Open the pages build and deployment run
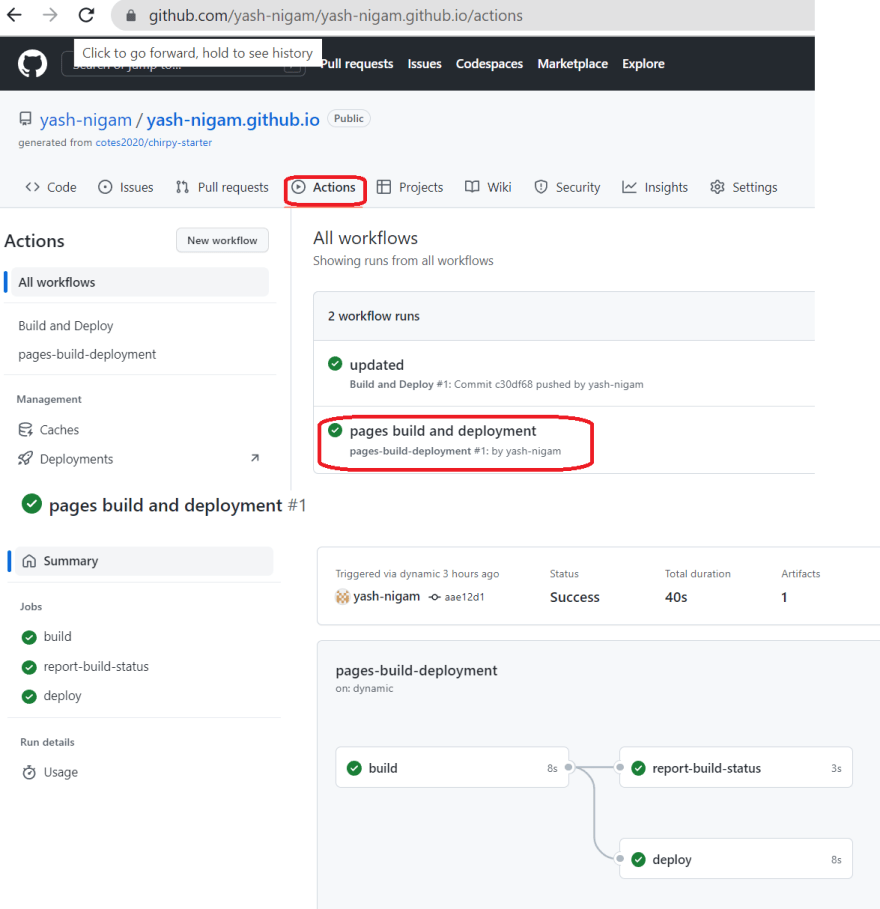The width and height of the screenshot is (880, 909). (x=443, y=431)
